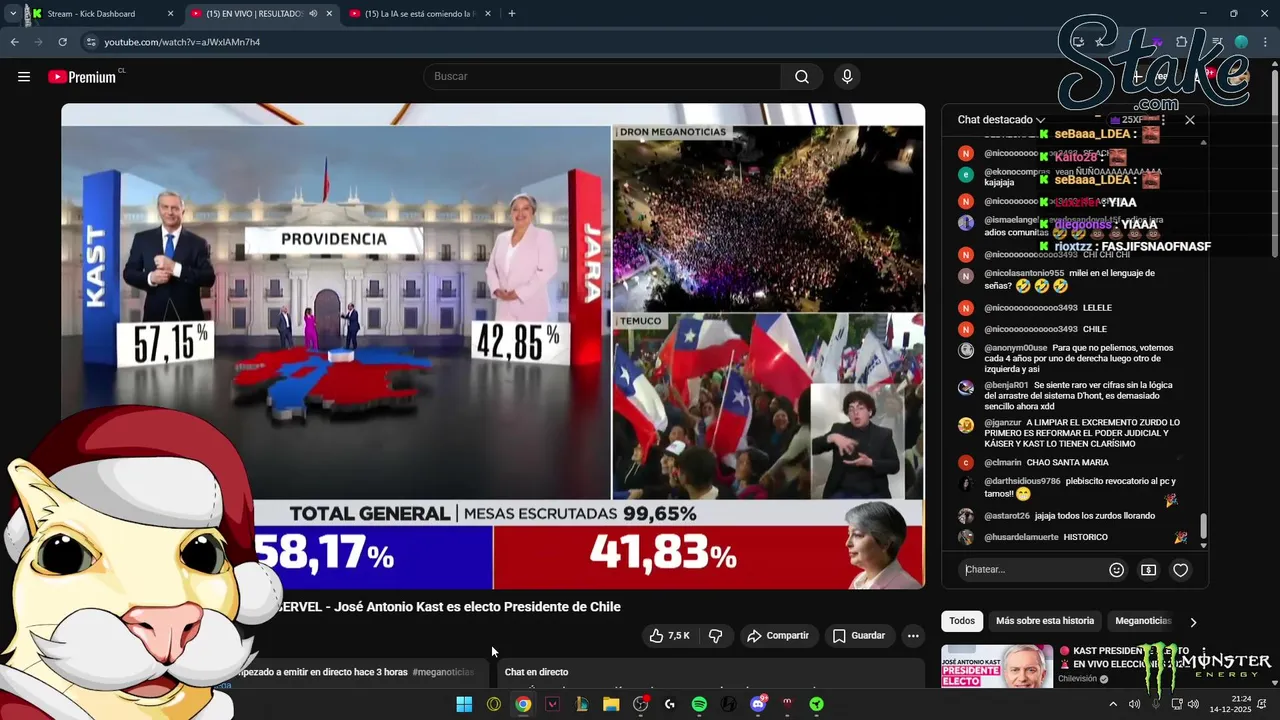
Task: Switch to Chrome in the taskbar
Action: 523,704
